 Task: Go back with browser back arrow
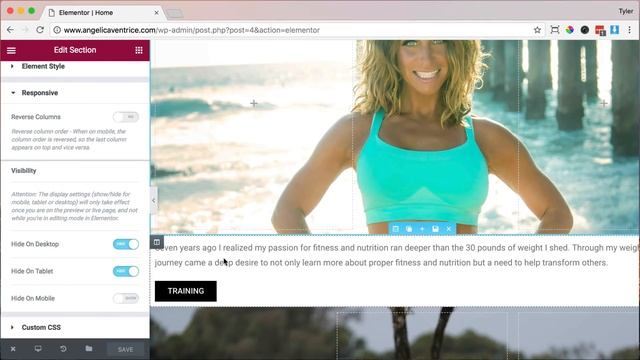(10, 30)
